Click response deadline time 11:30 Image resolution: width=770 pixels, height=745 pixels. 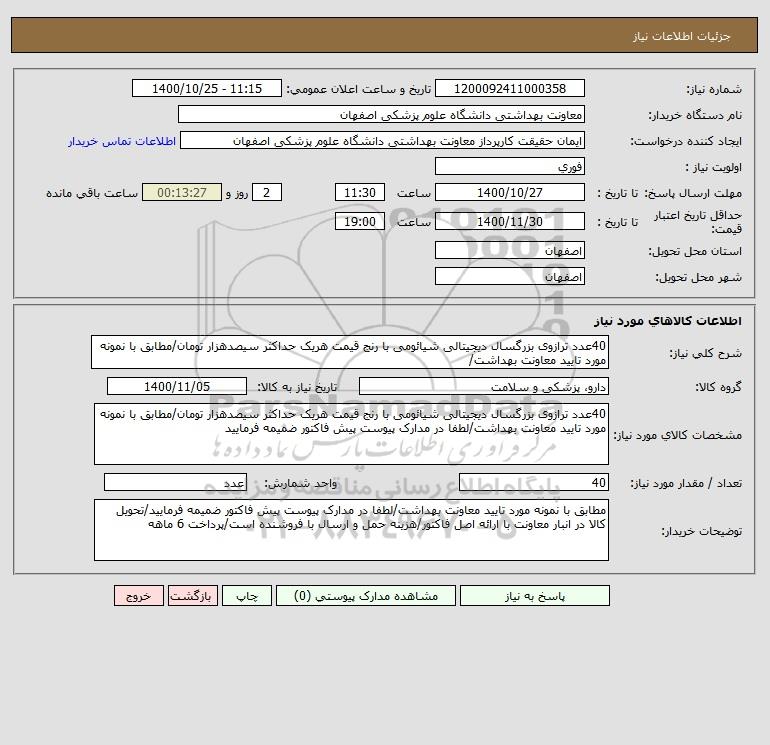coord(360,193)
